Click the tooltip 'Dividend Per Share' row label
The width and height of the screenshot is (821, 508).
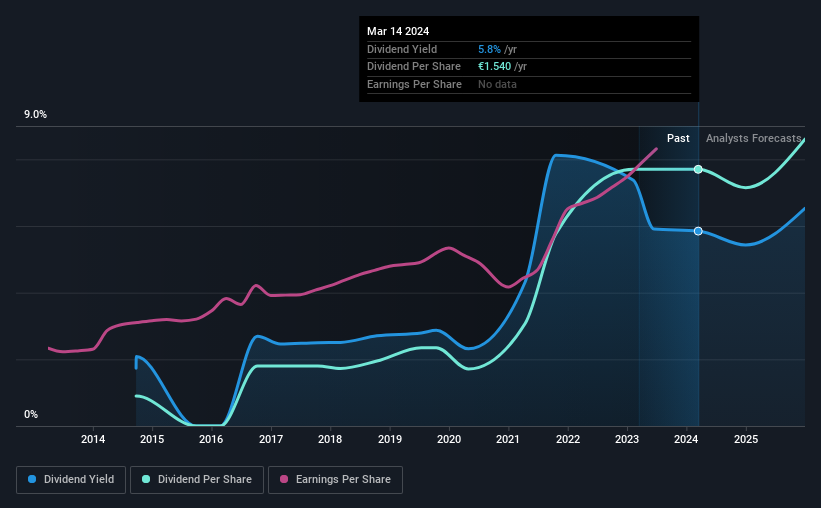(x=414, y=67)
